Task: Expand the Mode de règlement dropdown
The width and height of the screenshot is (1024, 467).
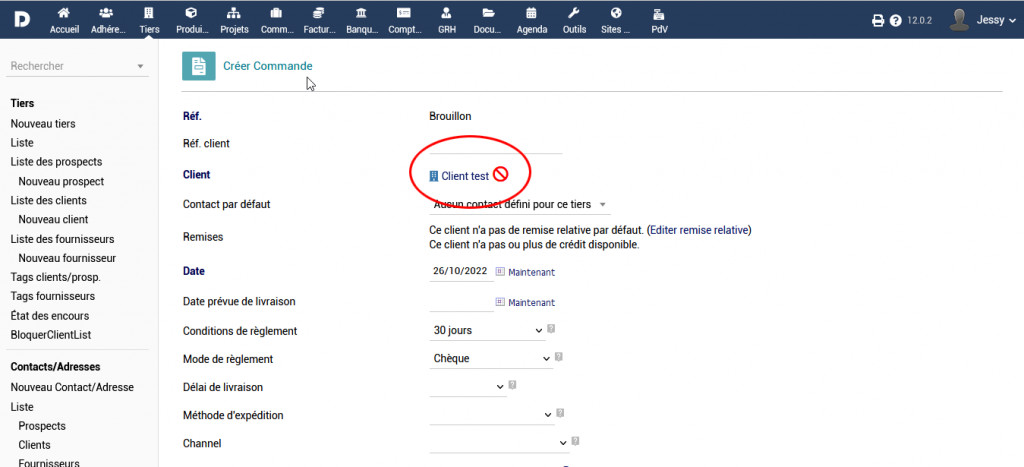Action: [491, 358]
